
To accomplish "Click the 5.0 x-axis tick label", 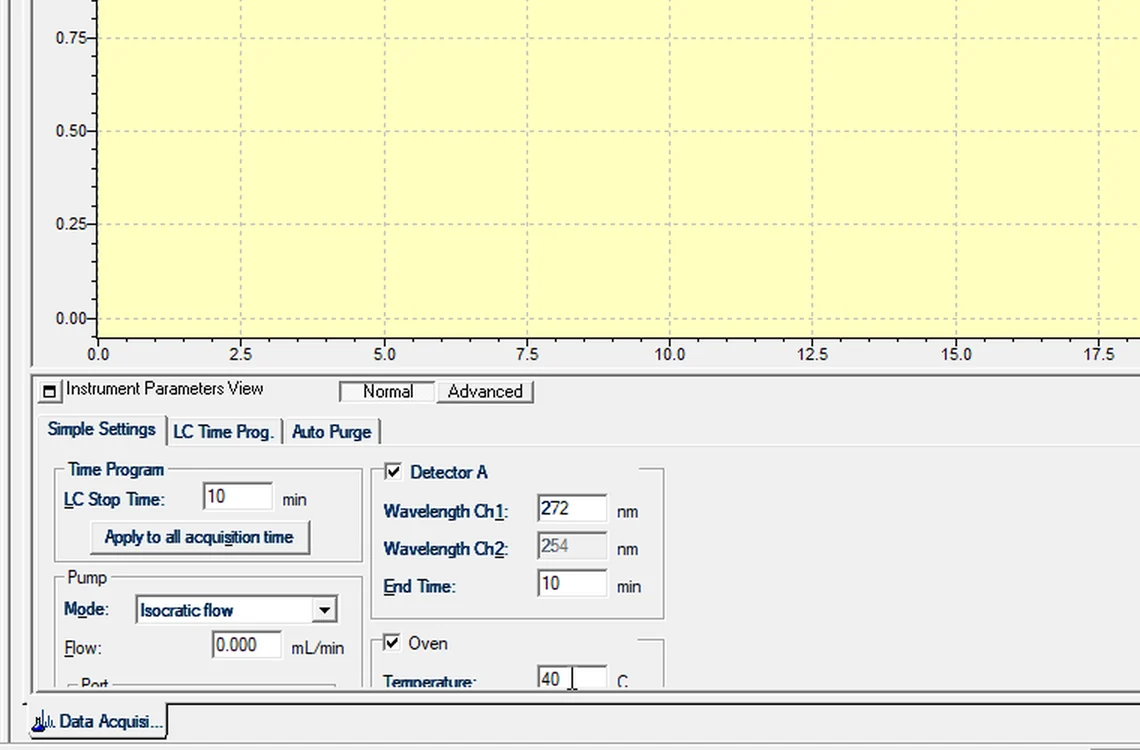I will point(385,355).
